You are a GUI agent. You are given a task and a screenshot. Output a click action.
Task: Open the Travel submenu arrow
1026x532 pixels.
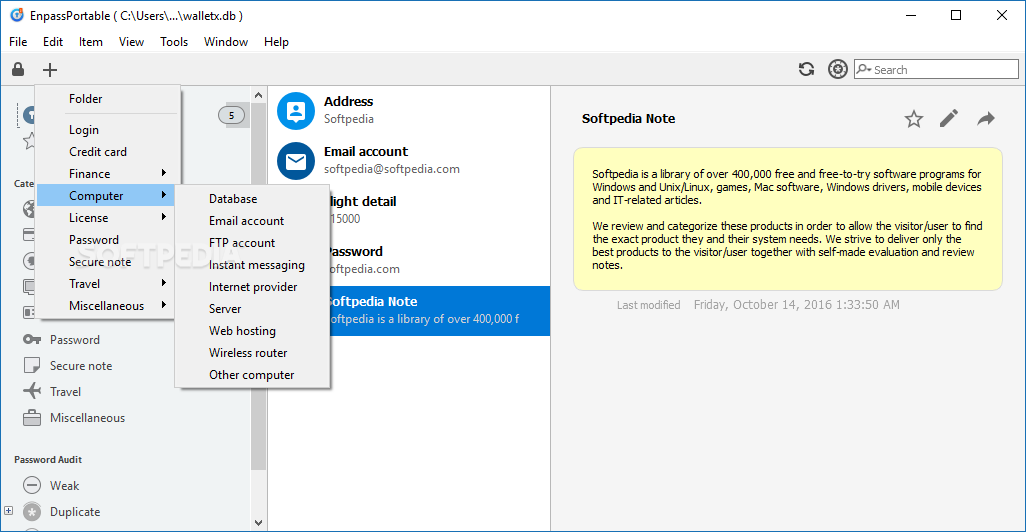click(164, 283)
